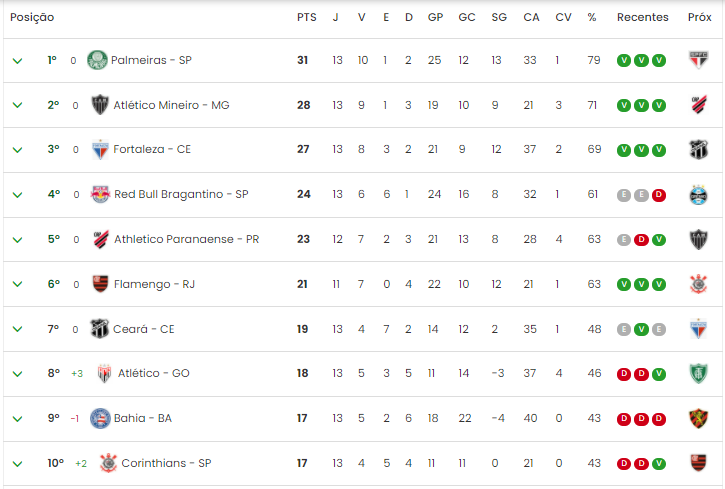This screenshot has width=725, height=489.
Task: Click the Palmeiras club crest
Action: pyautogui.click(x=97, y=60)
